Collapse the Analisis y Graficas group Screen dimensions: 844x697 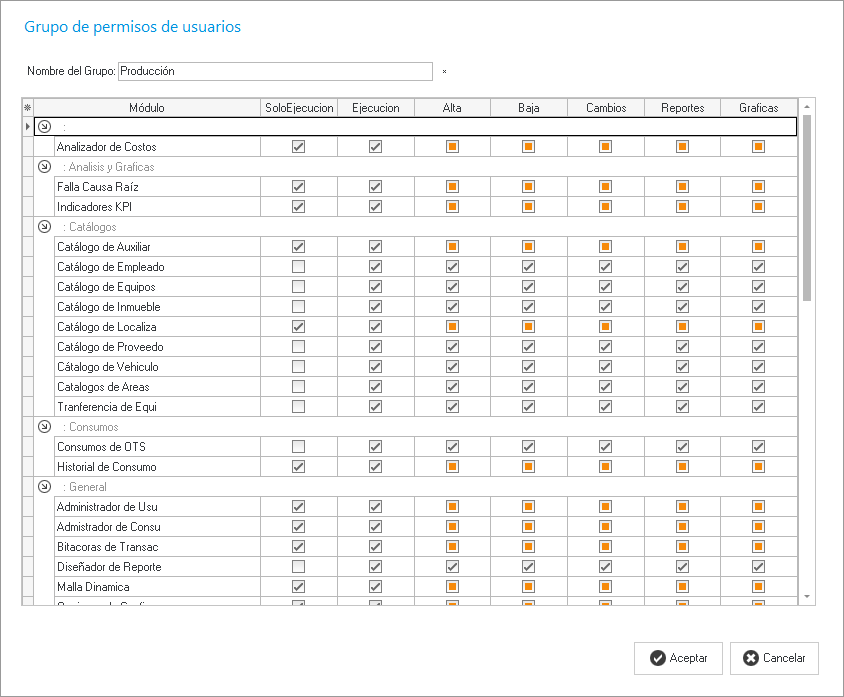(x=44, y=167)
